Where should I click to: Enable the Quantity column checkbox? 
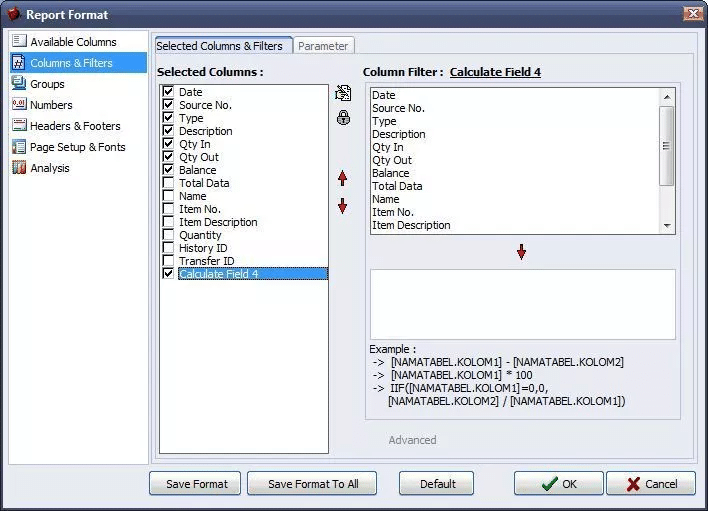(168, 235)
